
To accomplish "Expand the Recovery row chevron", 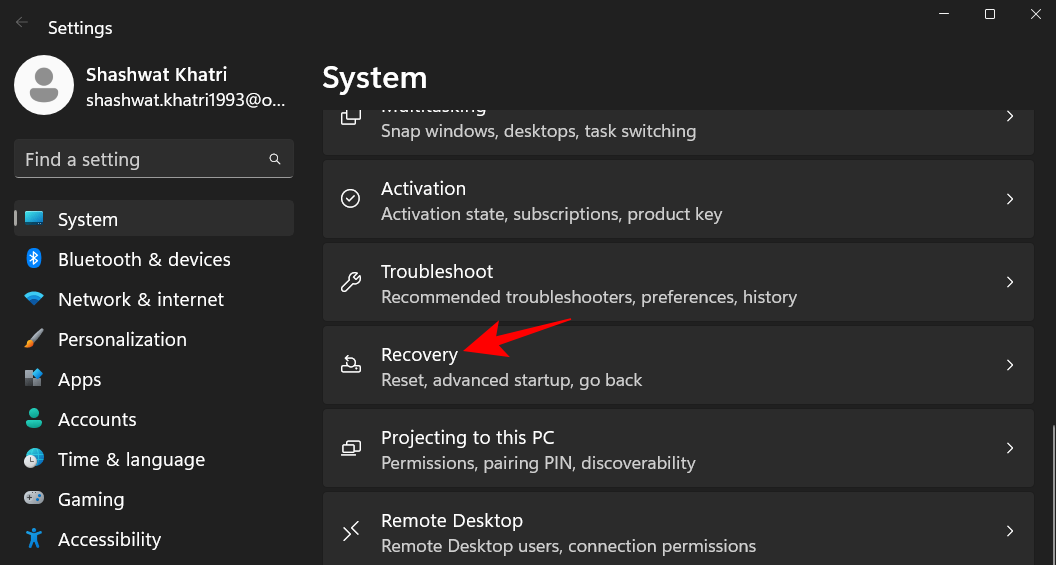I will 1010,365.
